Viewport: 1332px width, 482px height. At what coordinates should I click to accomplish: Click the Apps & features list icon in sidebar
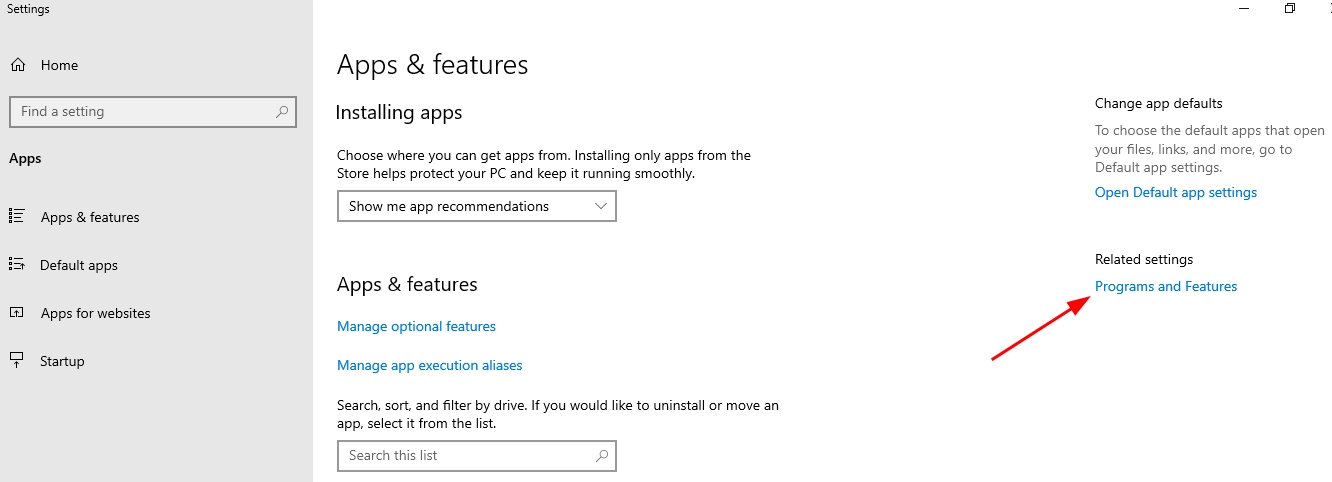(x=16, y=216)
